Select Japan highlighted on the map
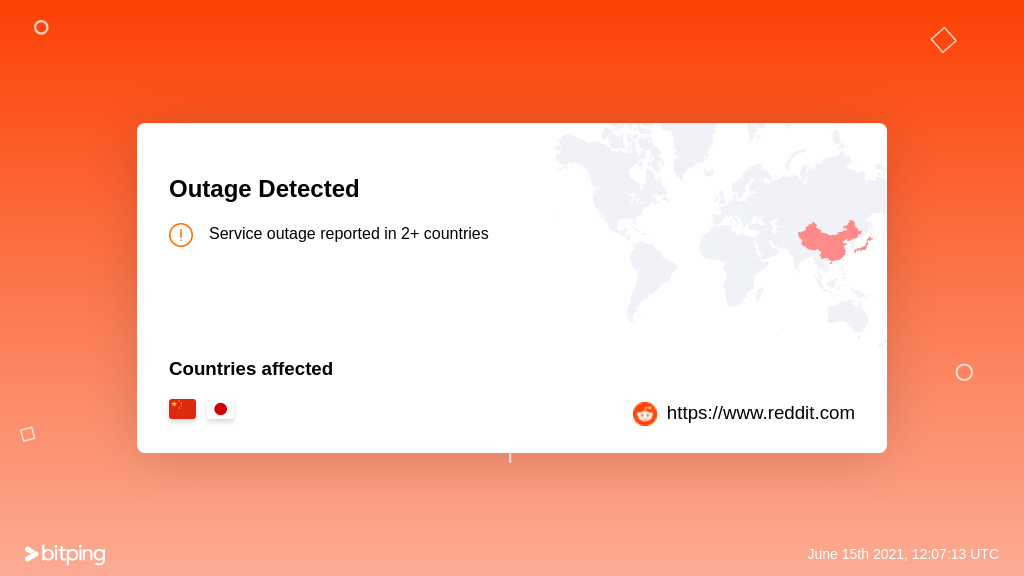This screenshot has height=576, width=1024. [x=864, y=245]
